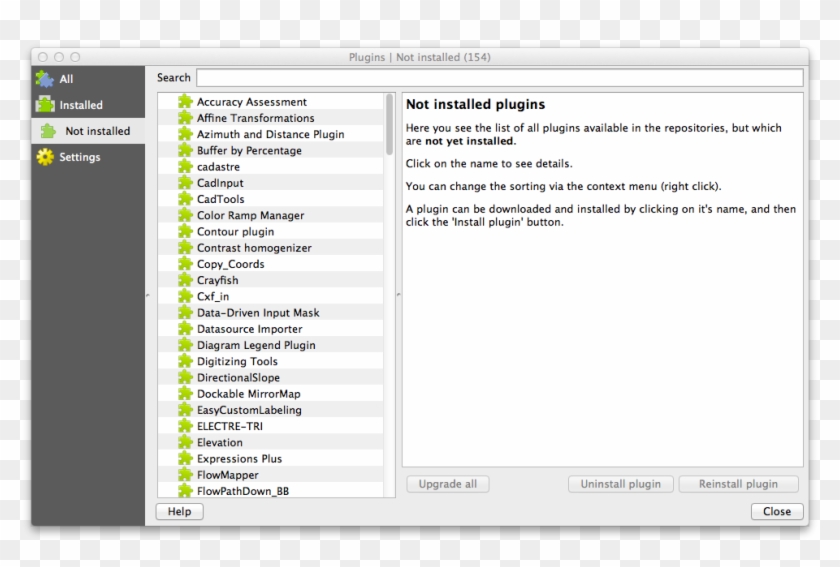Open the Settings tab
Viewport: 840px width, 567px height.
tap(88, 156)
